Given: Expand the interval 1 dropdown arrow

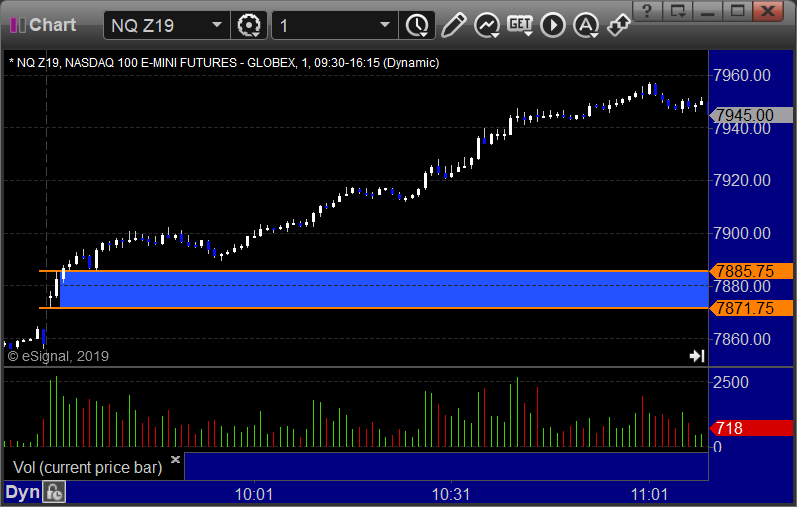Looking at the screenshot, I should (385, 25).
